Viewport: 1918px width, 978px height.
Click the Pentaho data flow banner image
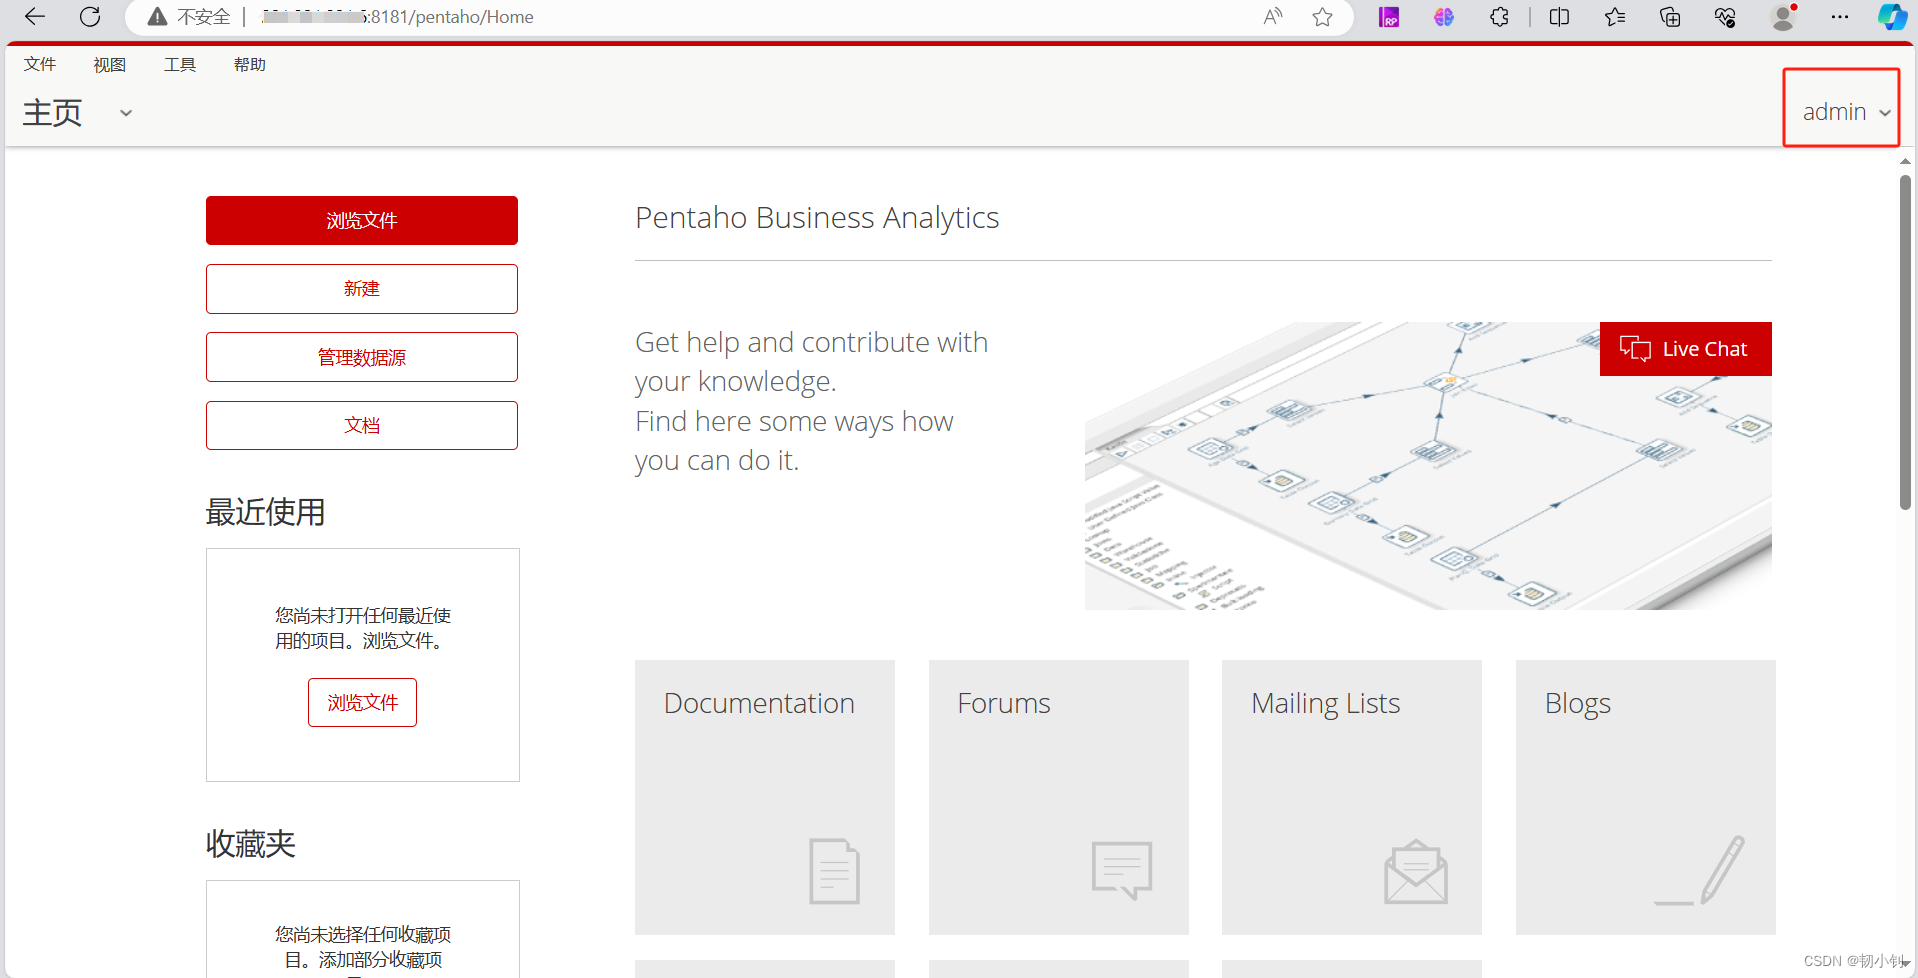click(x=1428, y=466)
